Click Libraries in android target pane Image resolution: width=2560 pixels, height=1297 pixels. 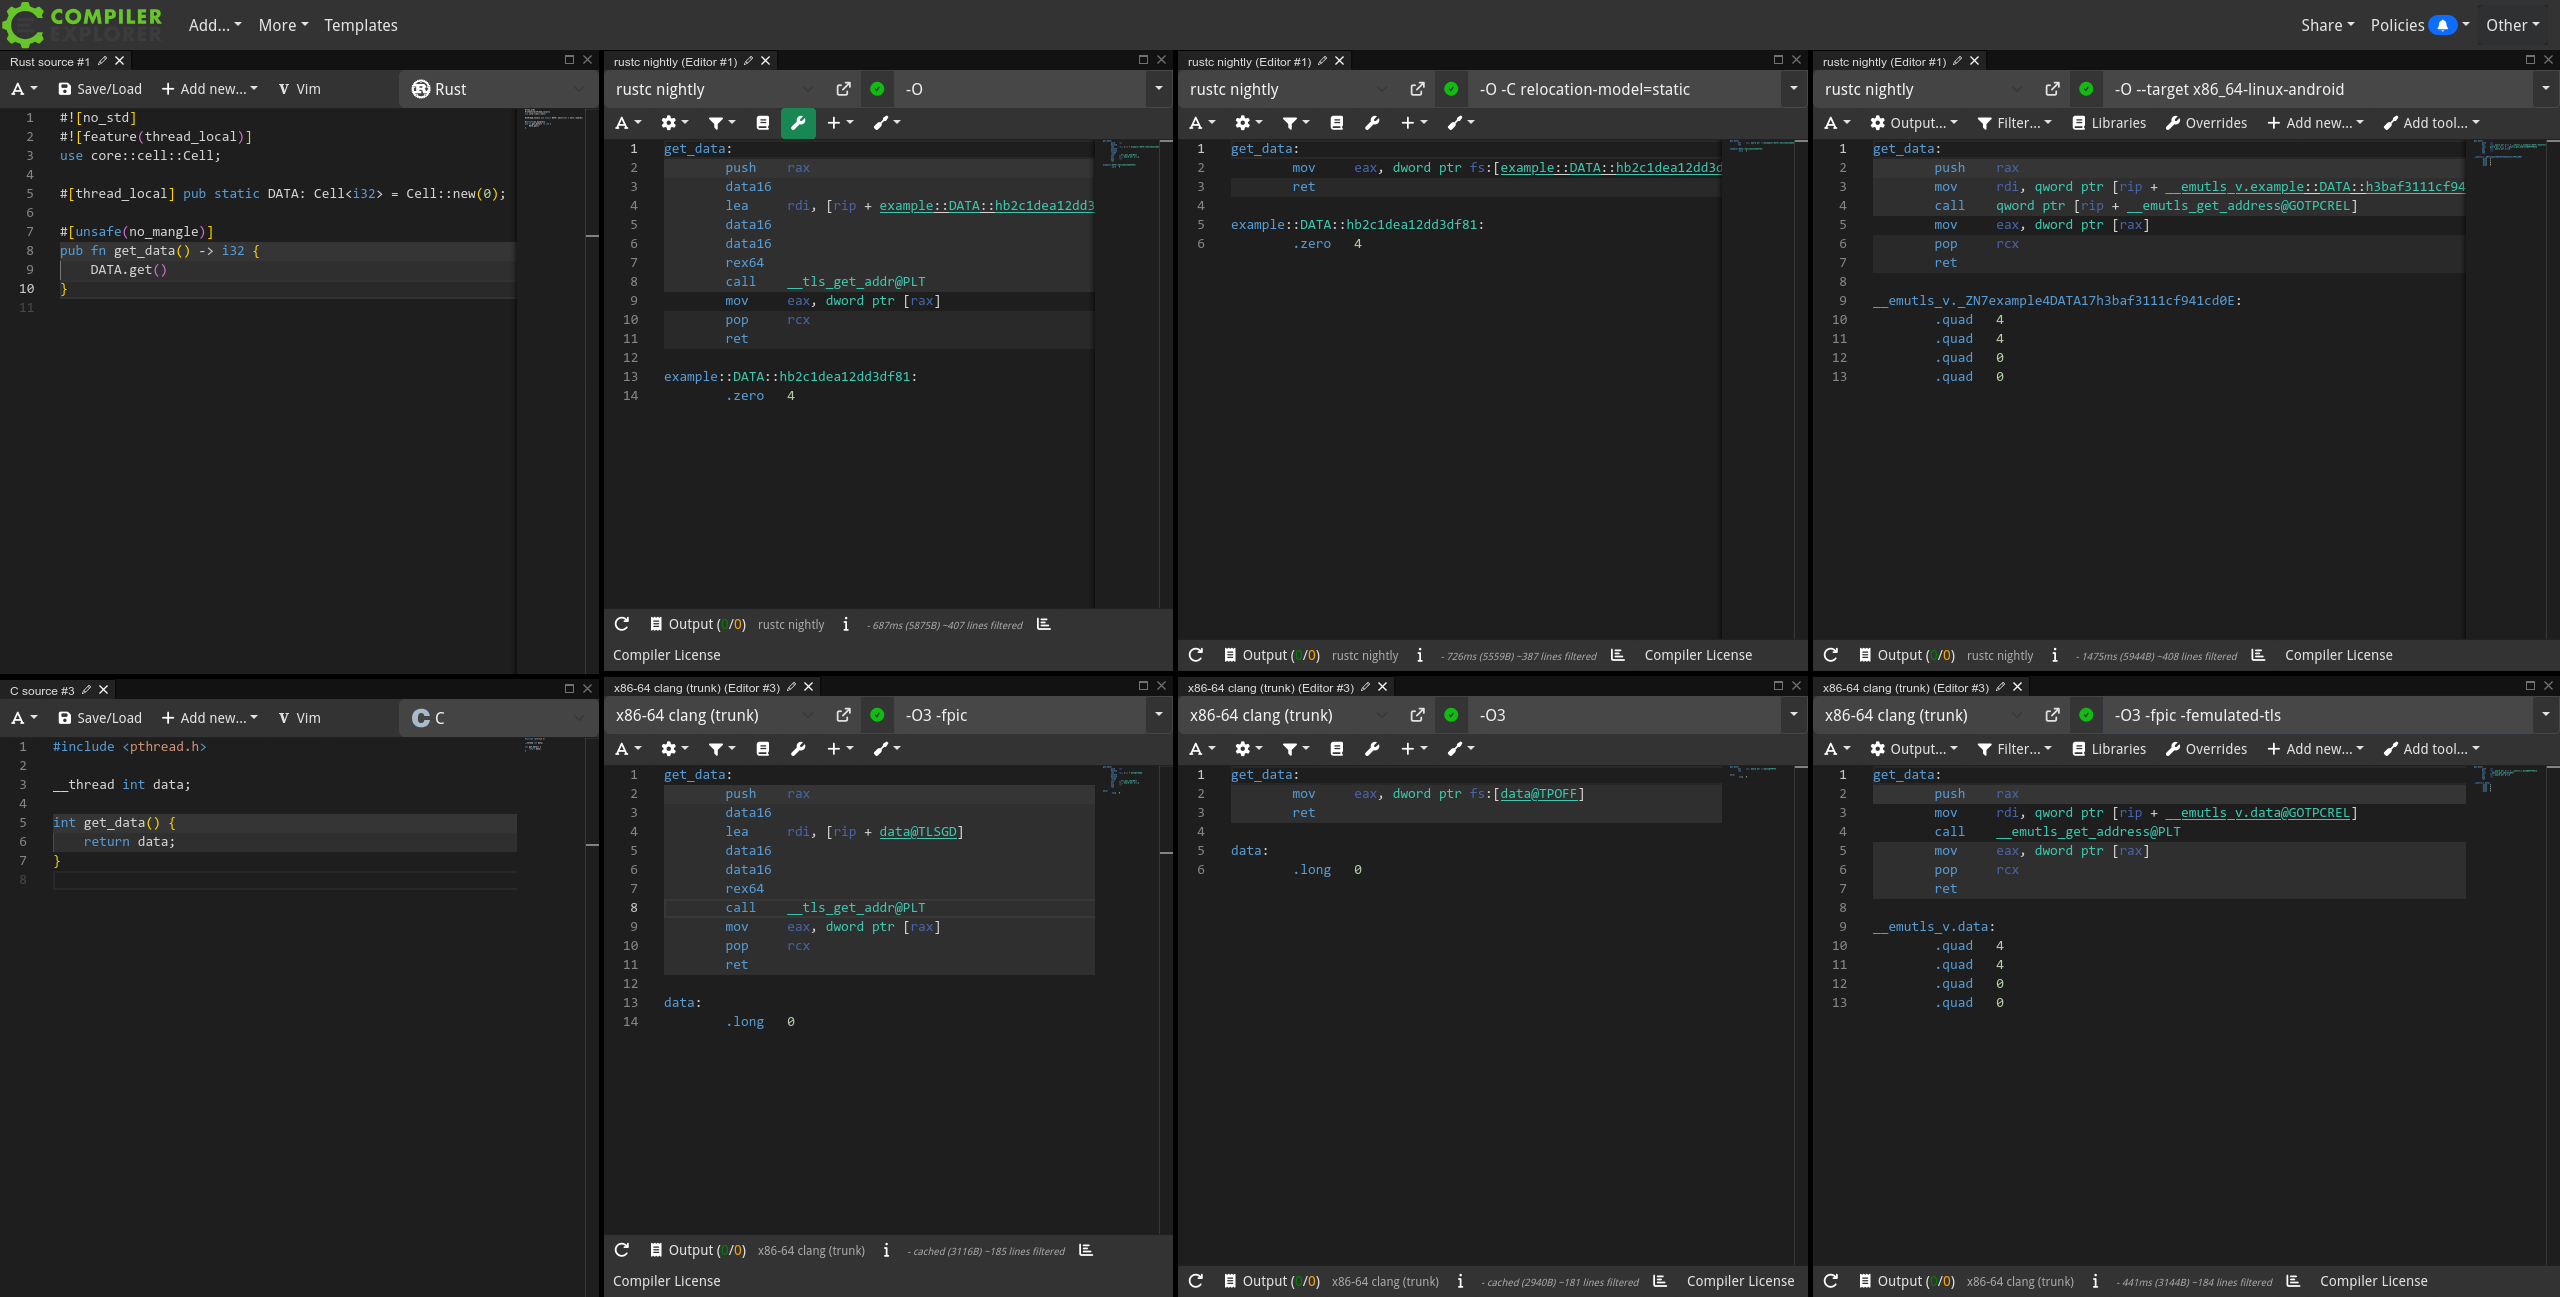(2109, 123)
